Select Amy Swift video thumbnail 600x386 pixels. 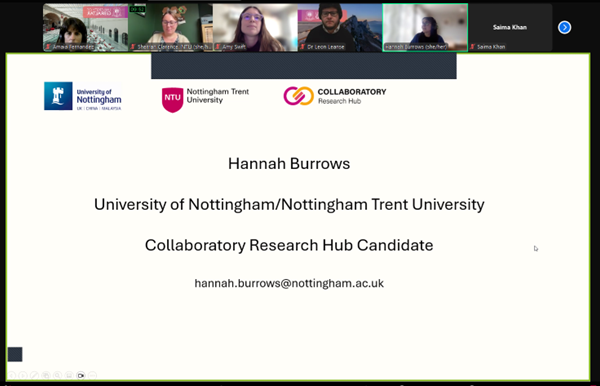click(x=255, y=28)
